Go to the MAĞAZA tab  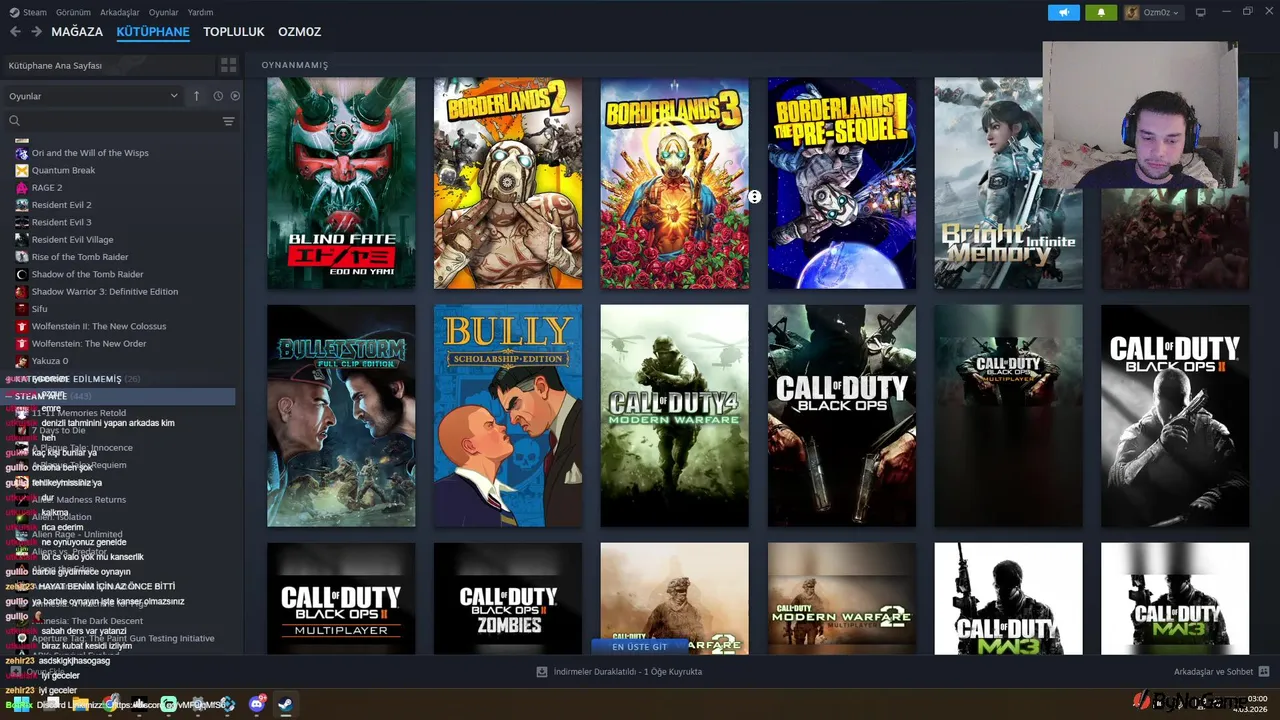77,32
